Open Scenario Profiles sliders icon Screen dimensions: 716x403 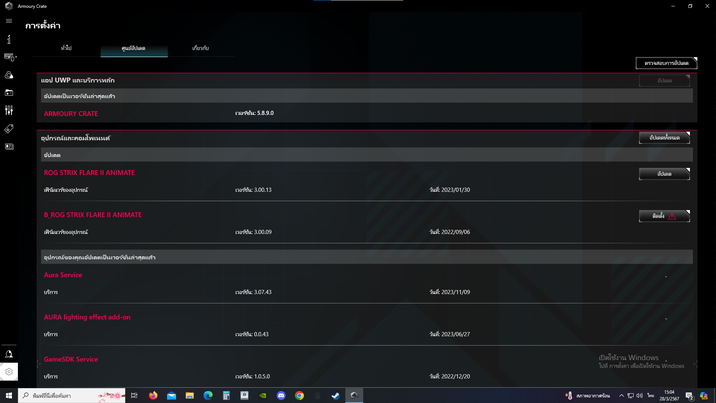click(9, 110)
